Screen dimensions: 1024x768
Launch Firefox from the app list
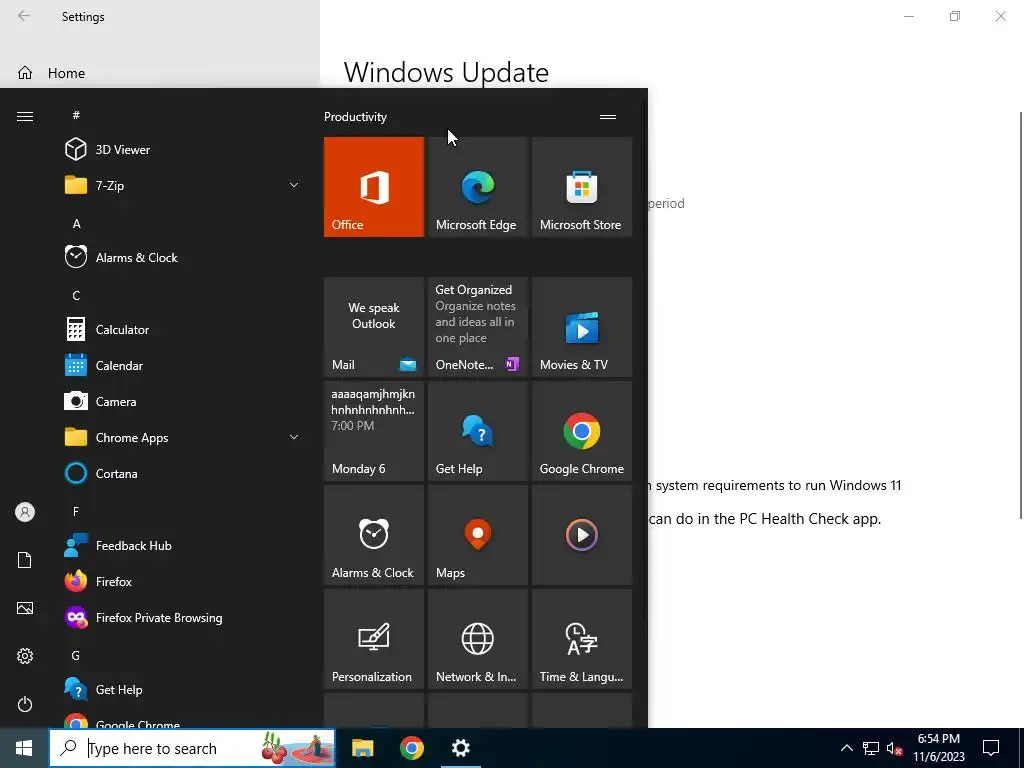point(183,581)
